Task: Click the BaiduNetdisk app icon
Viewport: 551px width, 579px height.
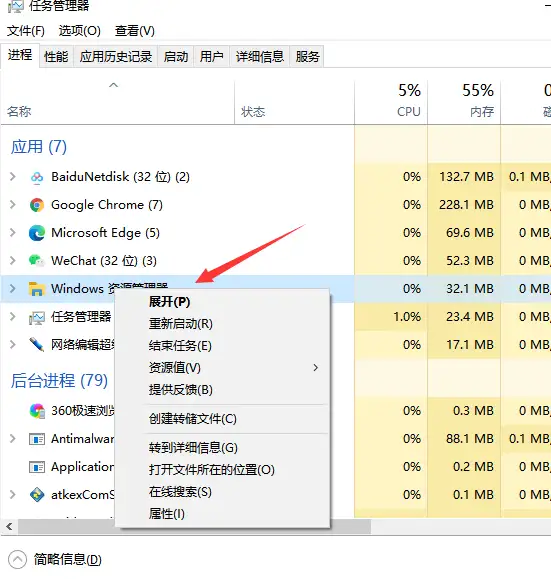Action: tap(37, 177)
